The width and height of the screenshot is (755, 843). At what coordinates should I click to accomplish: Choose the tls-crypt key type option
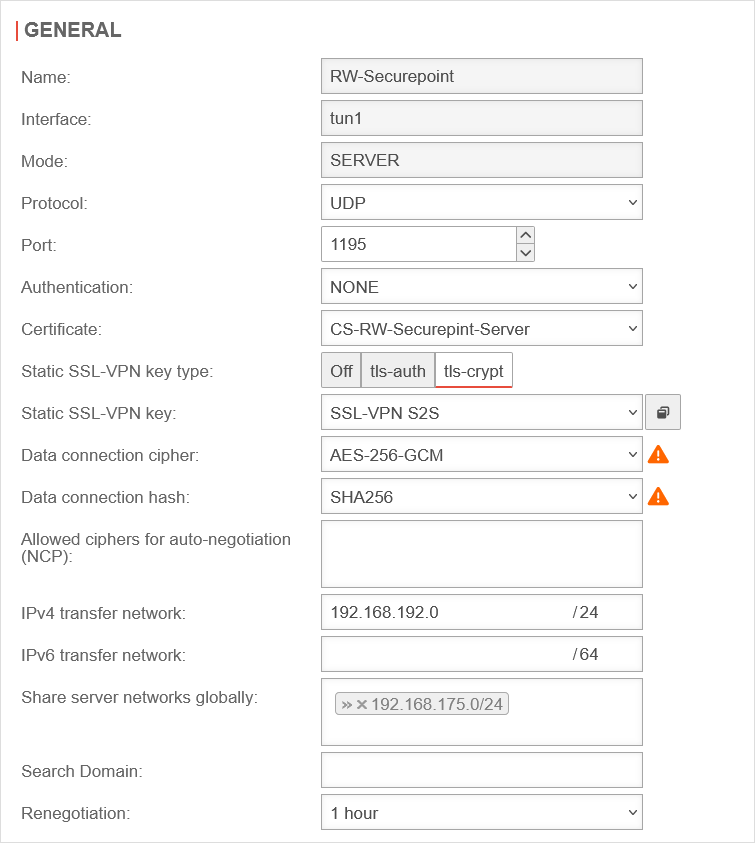pos(473,371)
